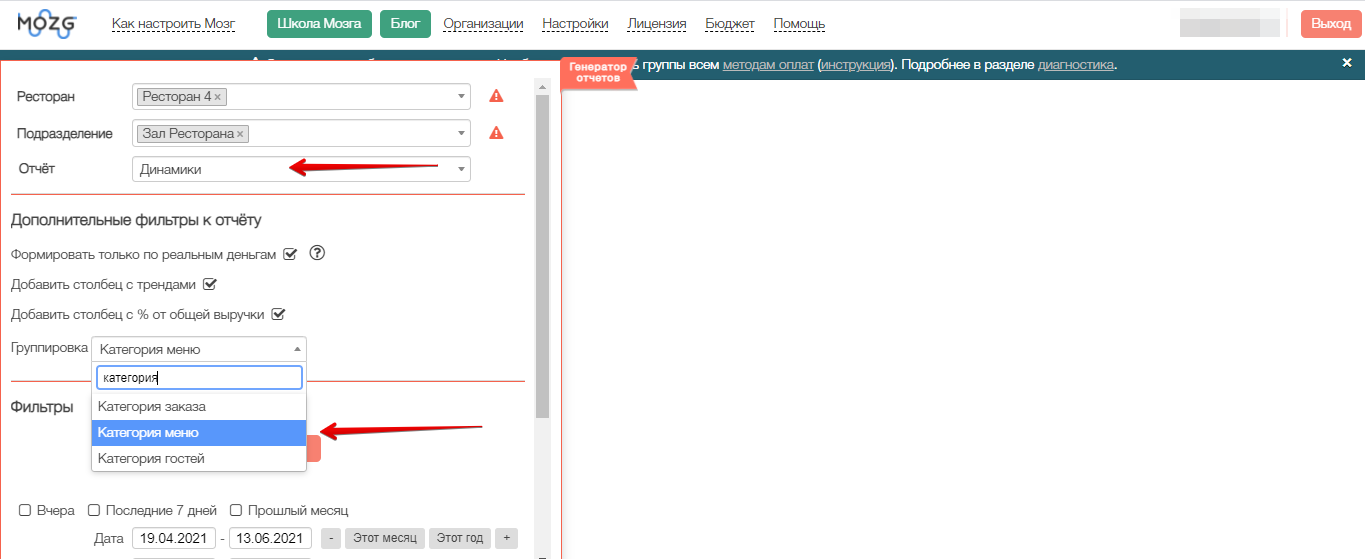Click the MOZG logo
This screenshot has width=1365, height=559.
coord(47,24)
